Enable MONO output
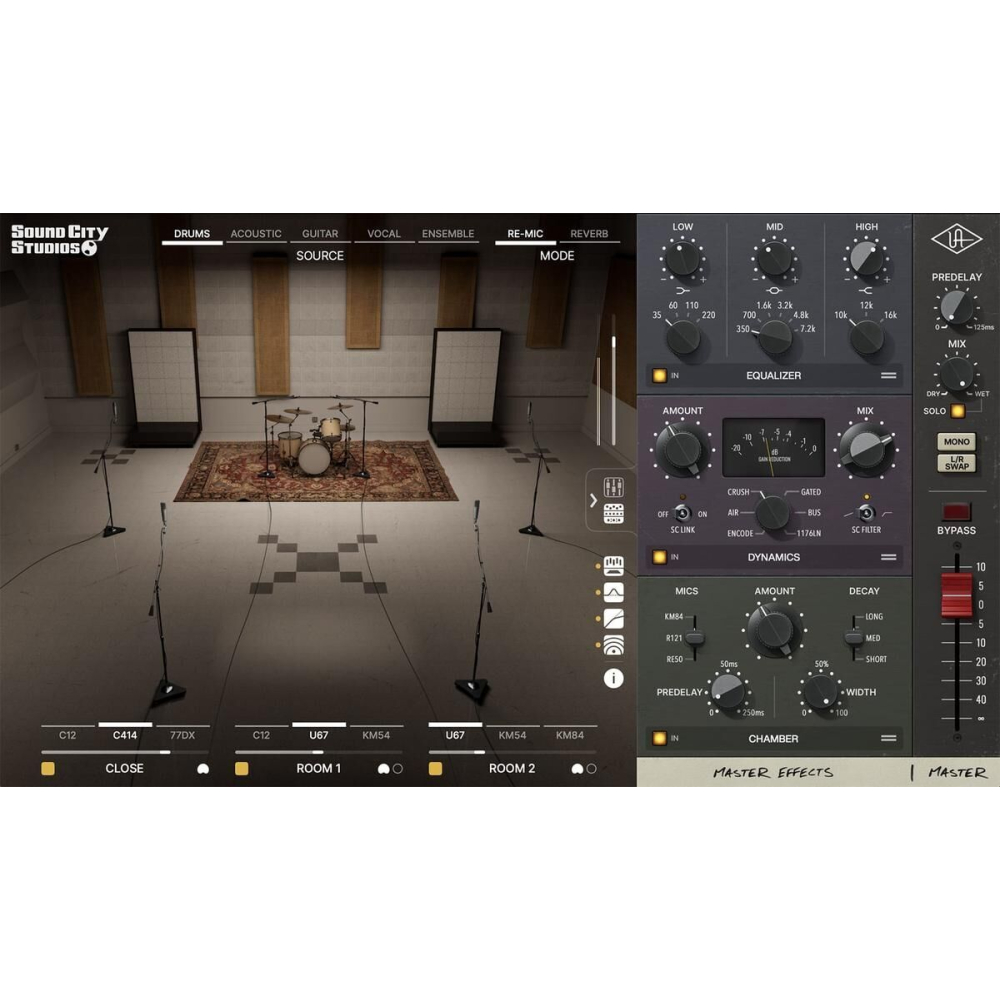 click(957, 440)
